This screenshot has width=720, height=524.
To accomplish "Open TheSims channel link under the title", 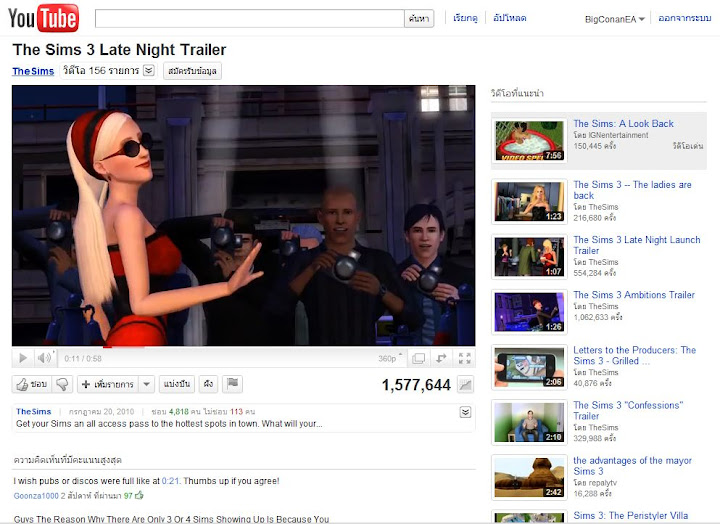I will (33, 71).
